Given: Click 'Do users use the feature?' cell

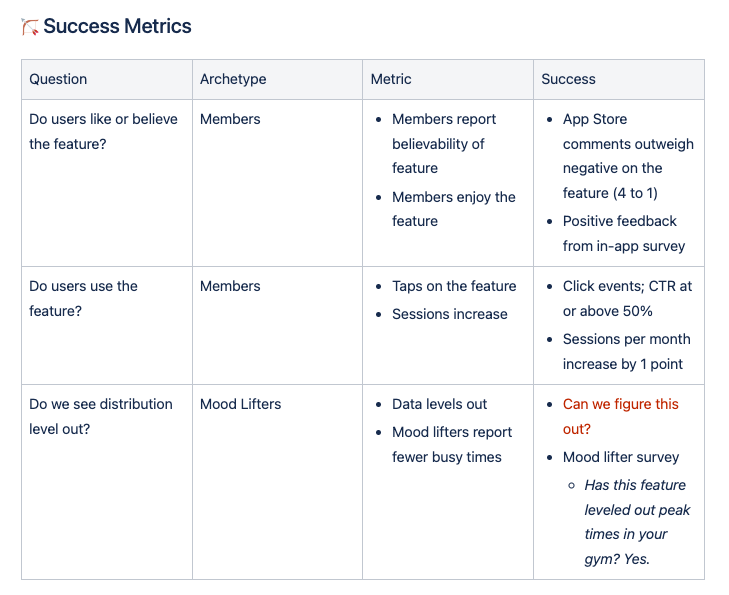Looking at the screenshot, I should pyautogui.click(x=107, y=325).
